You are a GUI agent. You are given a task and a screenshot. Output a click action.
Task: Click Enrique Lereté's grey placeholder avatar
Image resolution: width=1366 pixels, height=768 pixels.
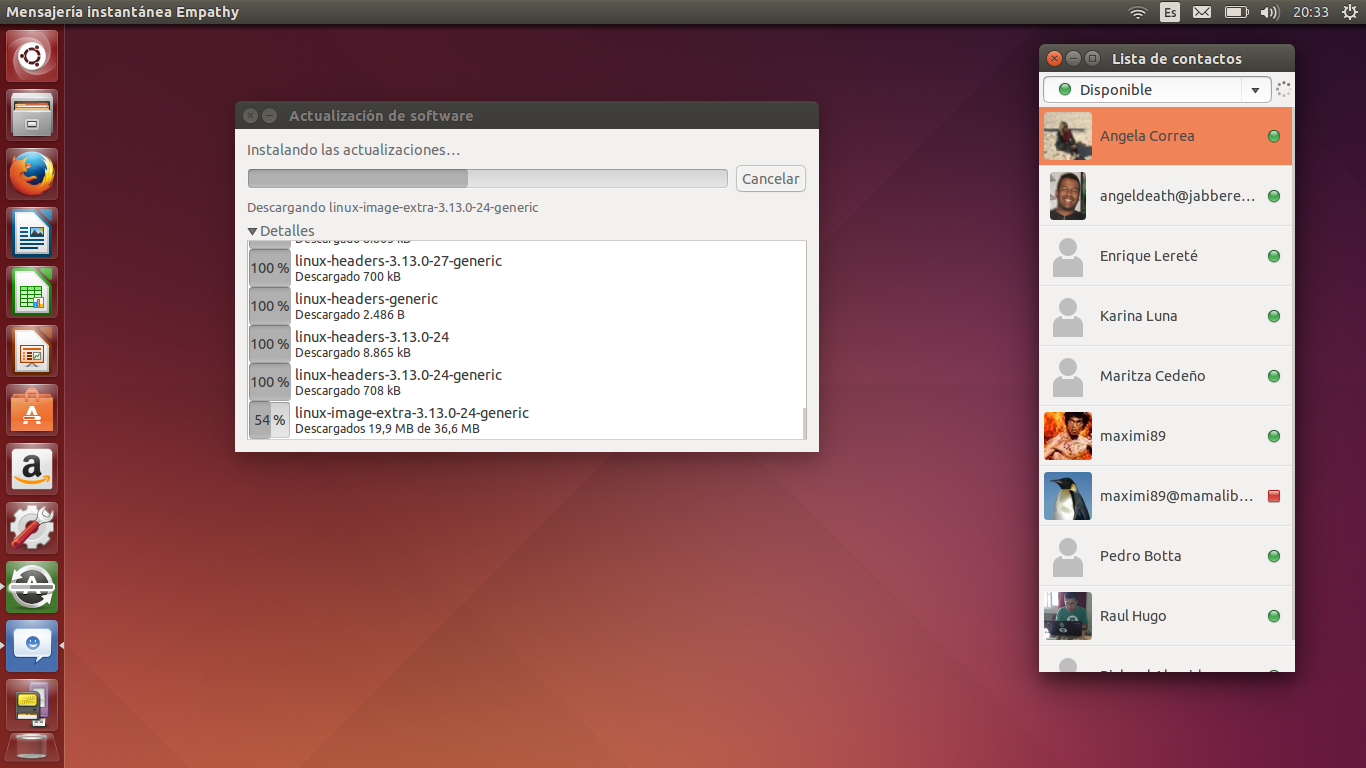click(x=1068, y=256)
